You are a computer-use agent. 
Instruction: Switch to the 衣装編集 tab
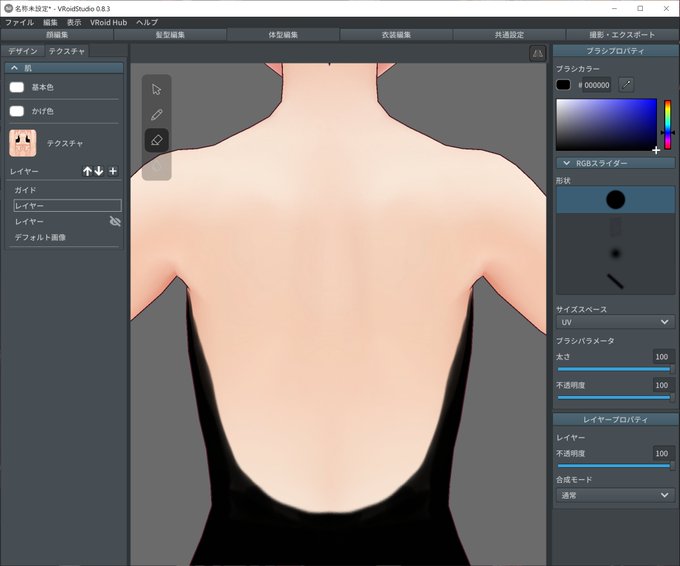tap(396, 35)
